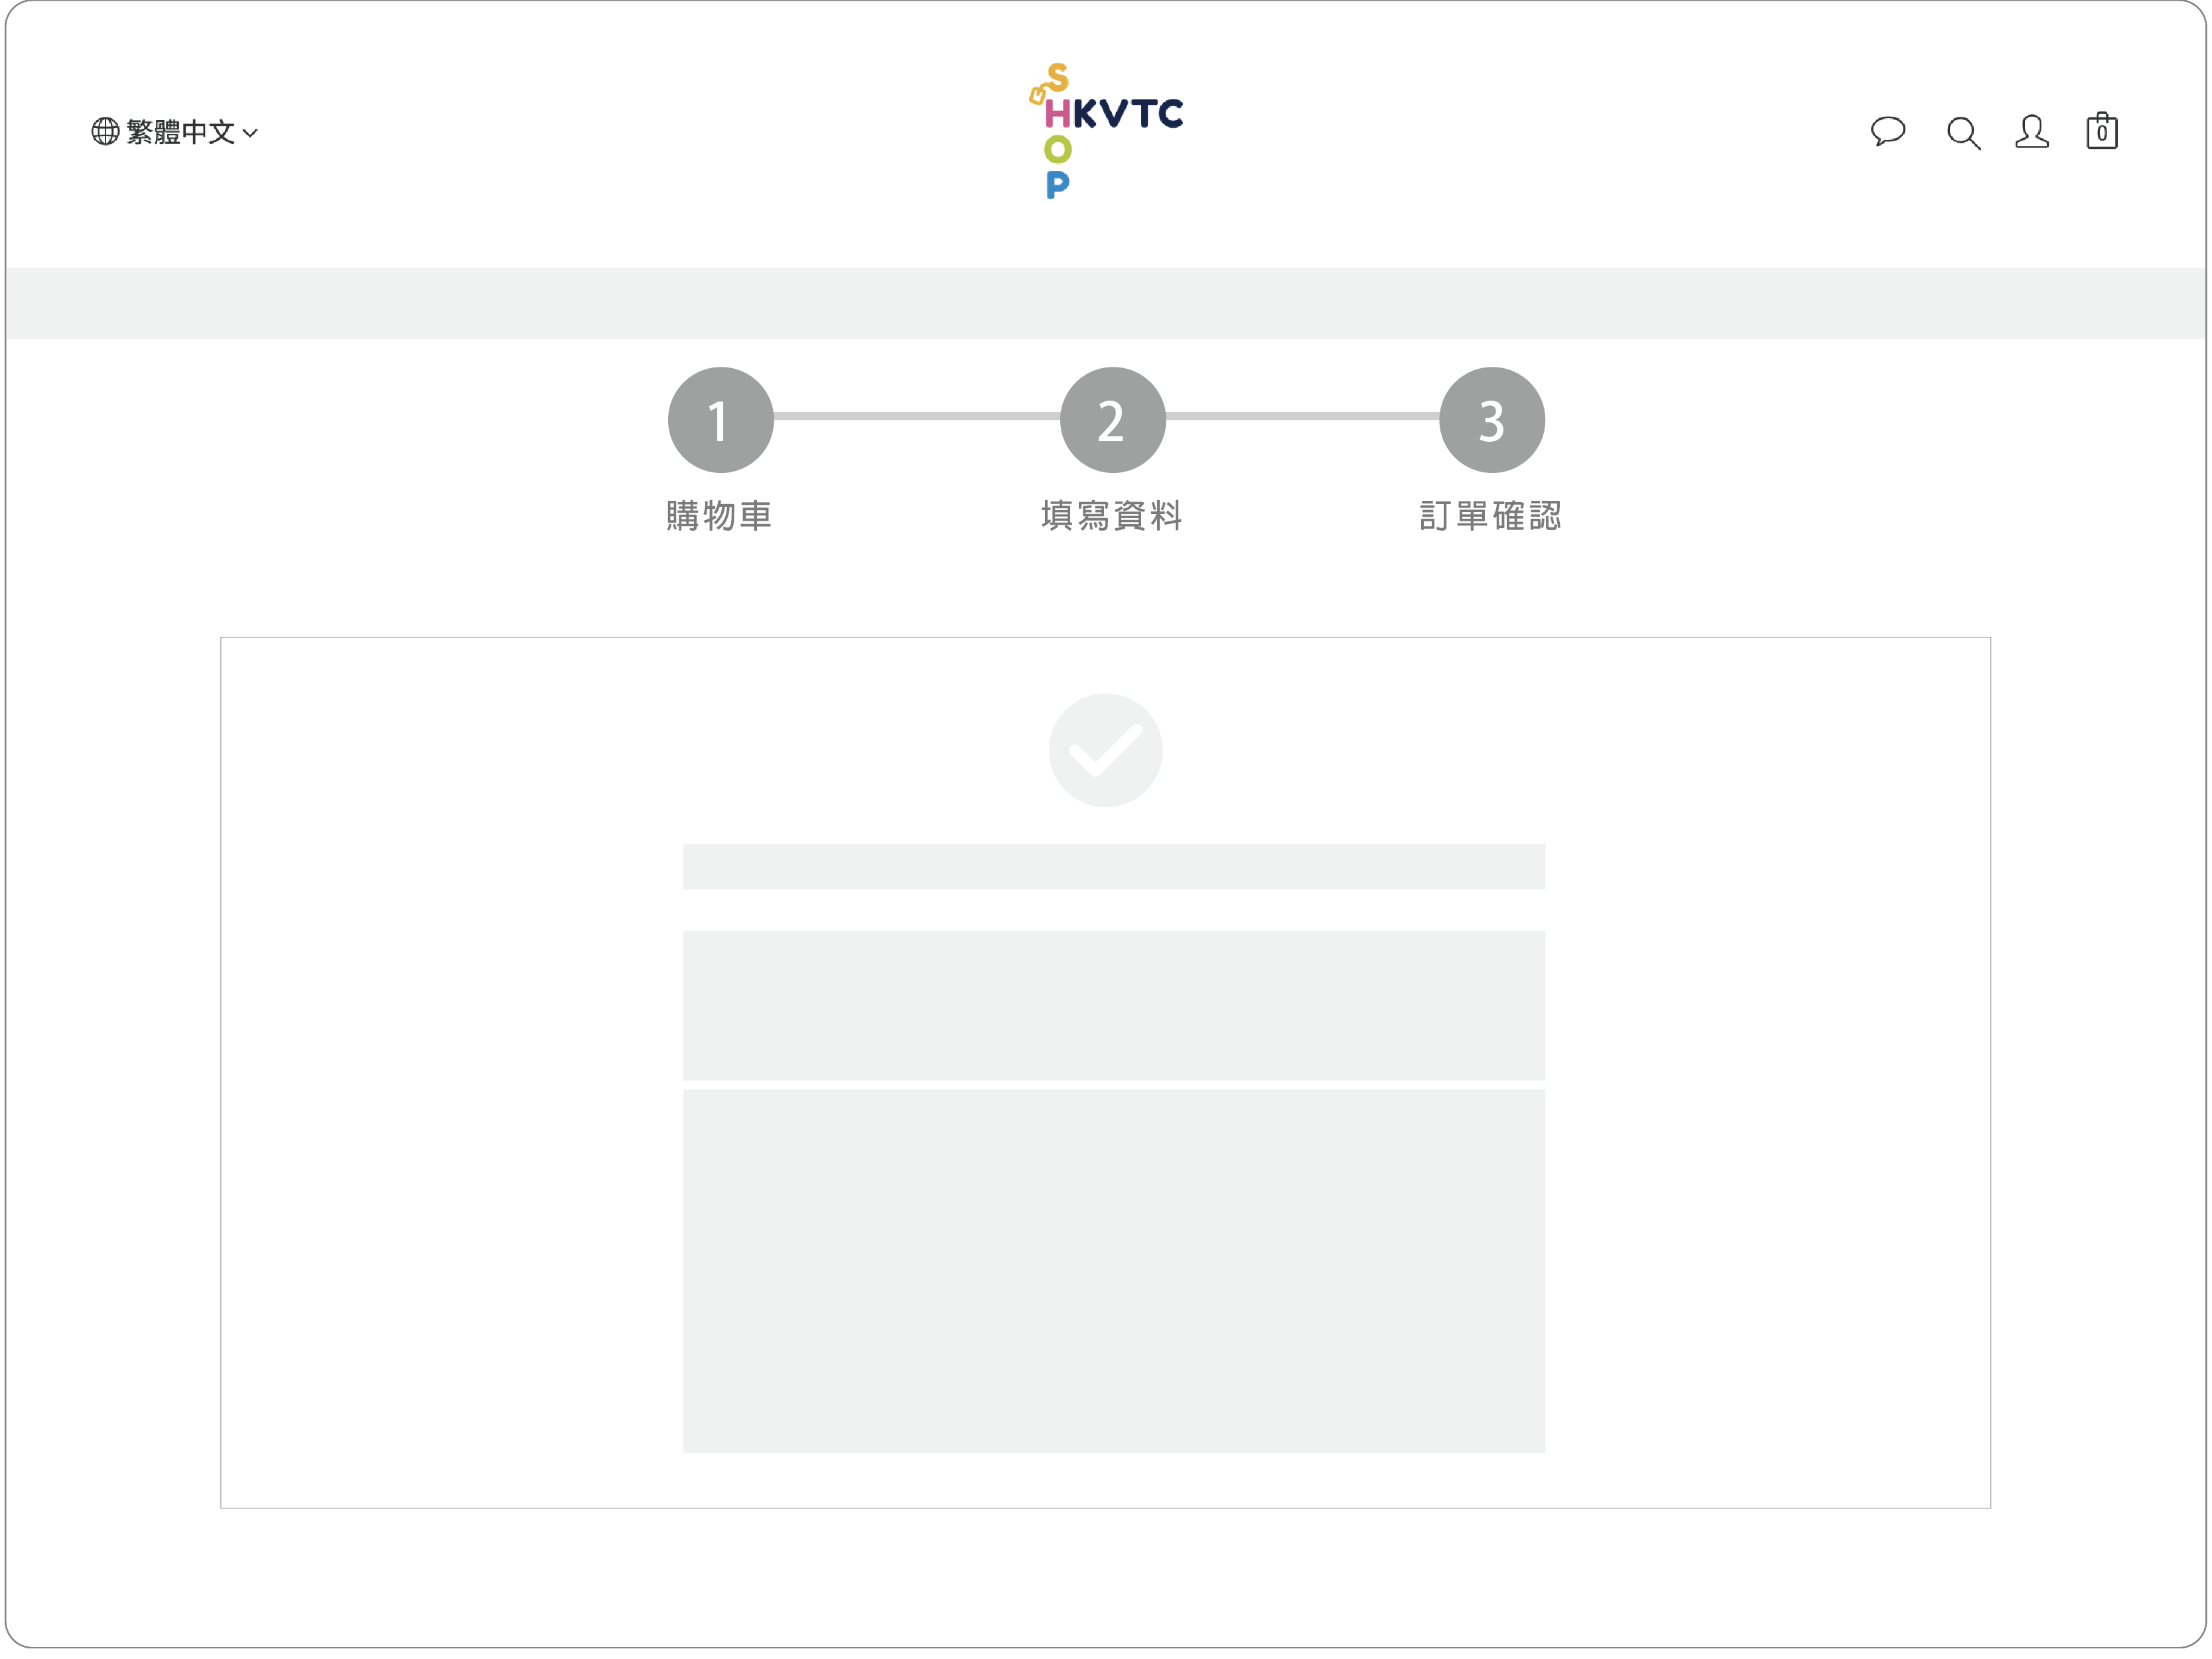Click the large bottom gray placeholder block
The width and height of the screenshot is (2212, 1659).
[1113, 1270]
